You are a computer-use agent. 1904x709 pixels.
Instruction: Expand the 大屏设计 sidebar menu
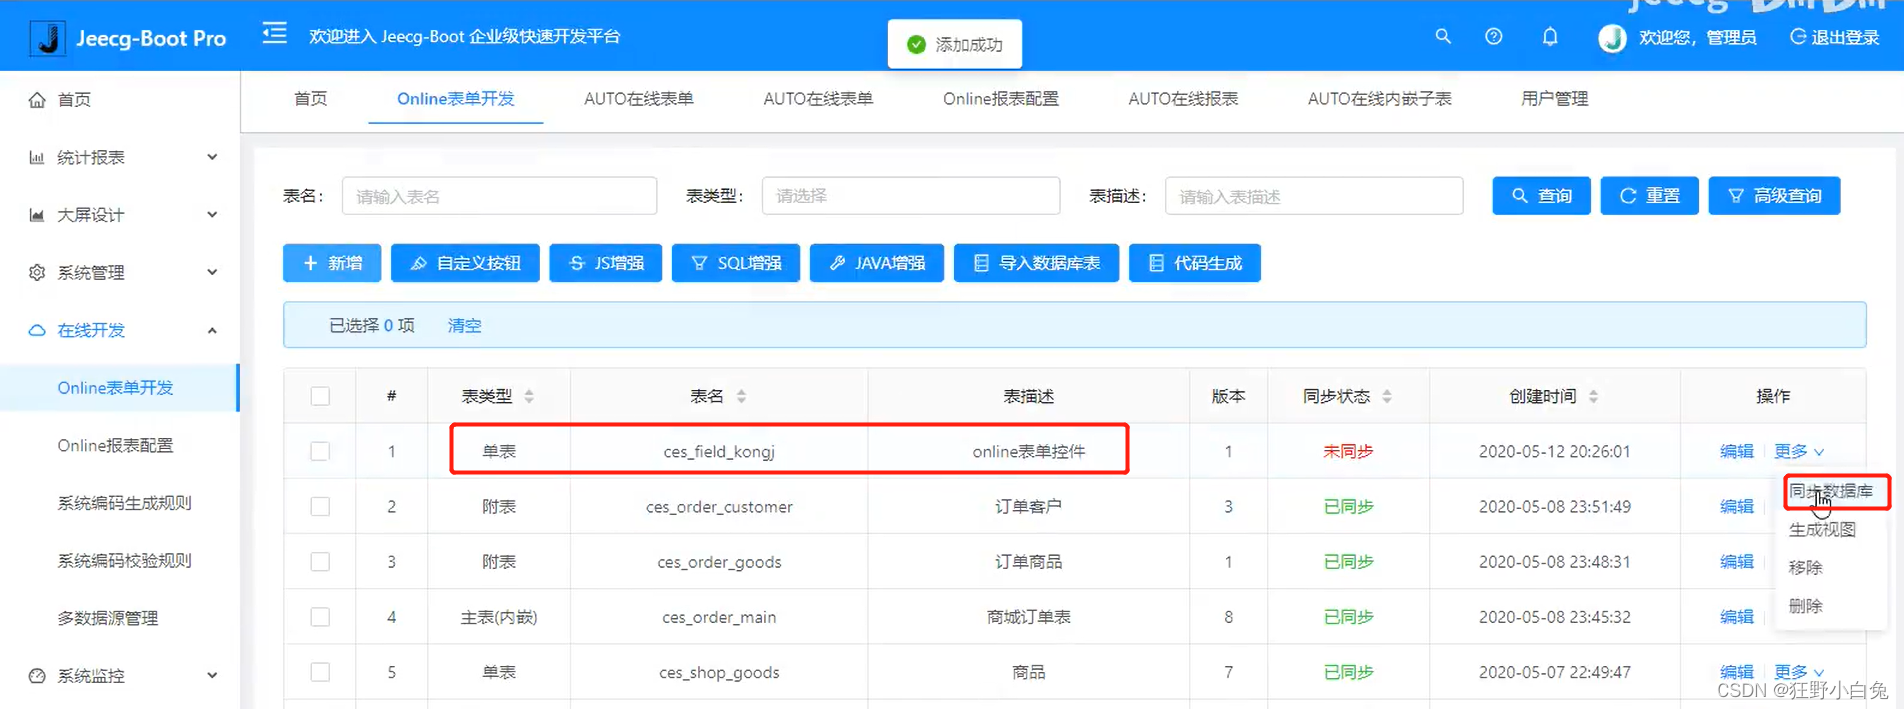pyautogui.click(x=120, y=214)
